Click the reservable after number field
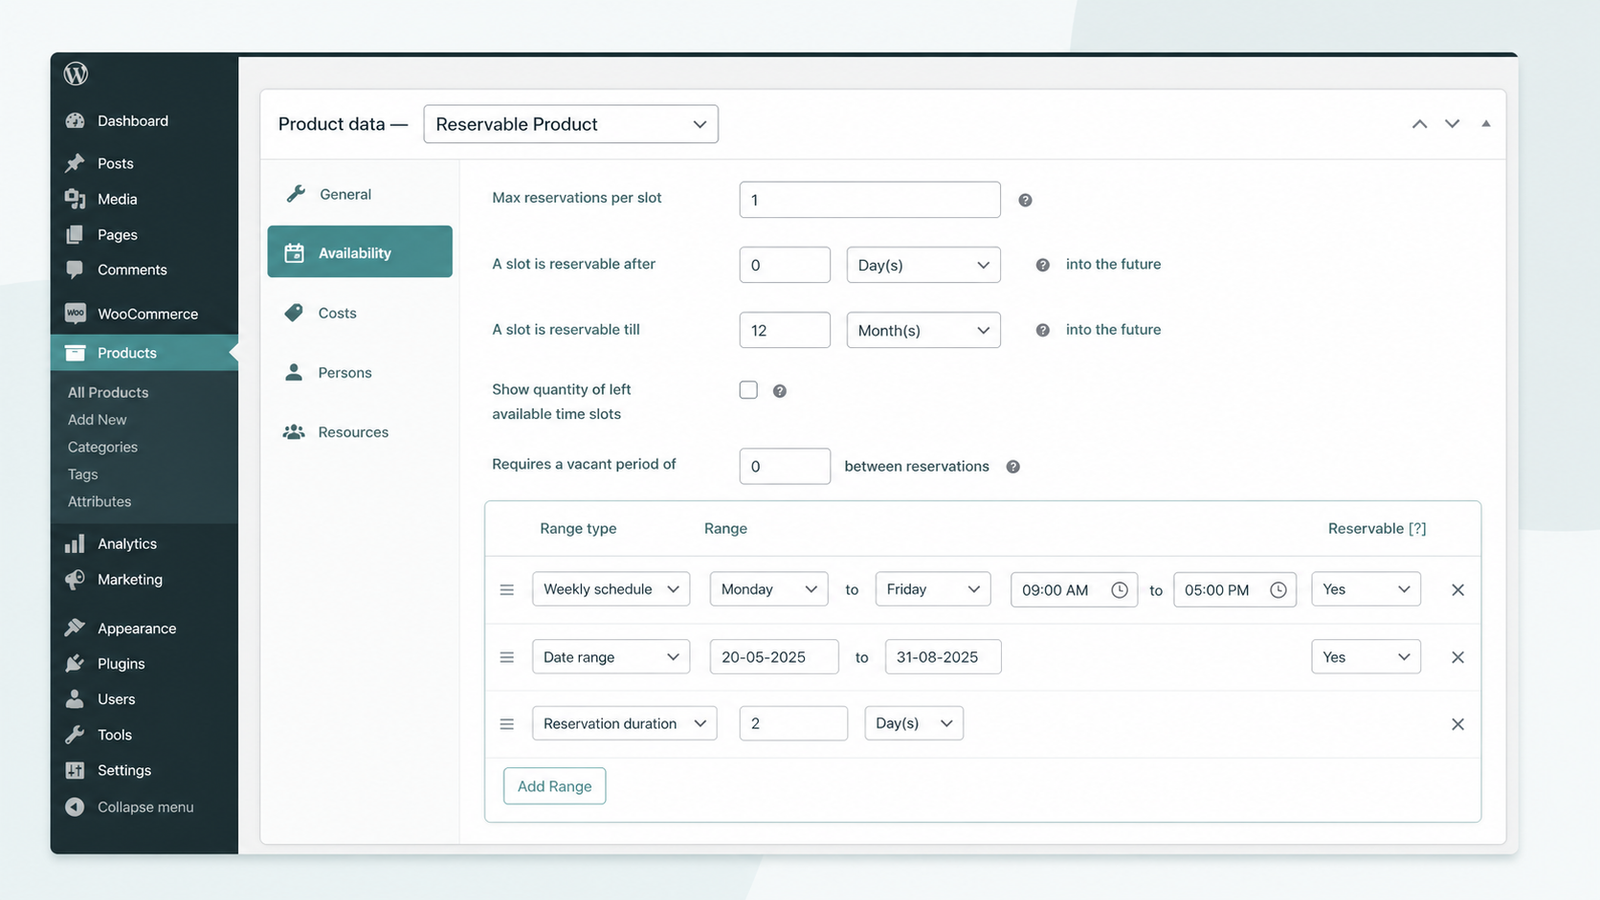The width and height of the screenshot is (1600, 900). 785,265
